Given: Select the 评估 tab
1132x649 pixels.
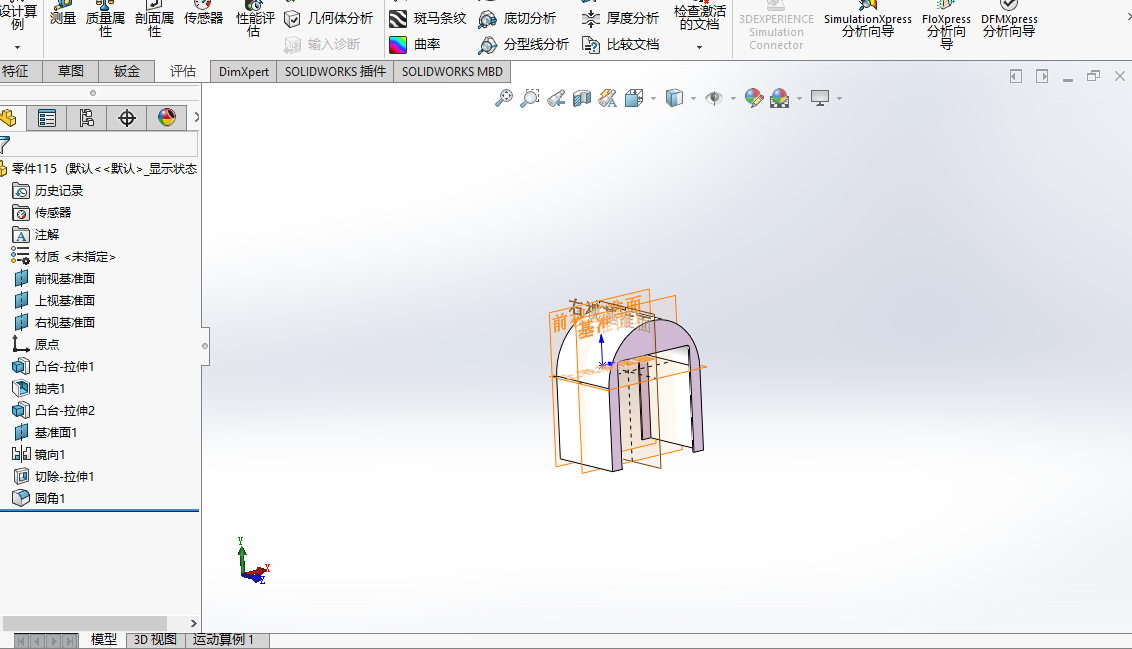Looking at the screenshot, I should click(x=183, y=71).
